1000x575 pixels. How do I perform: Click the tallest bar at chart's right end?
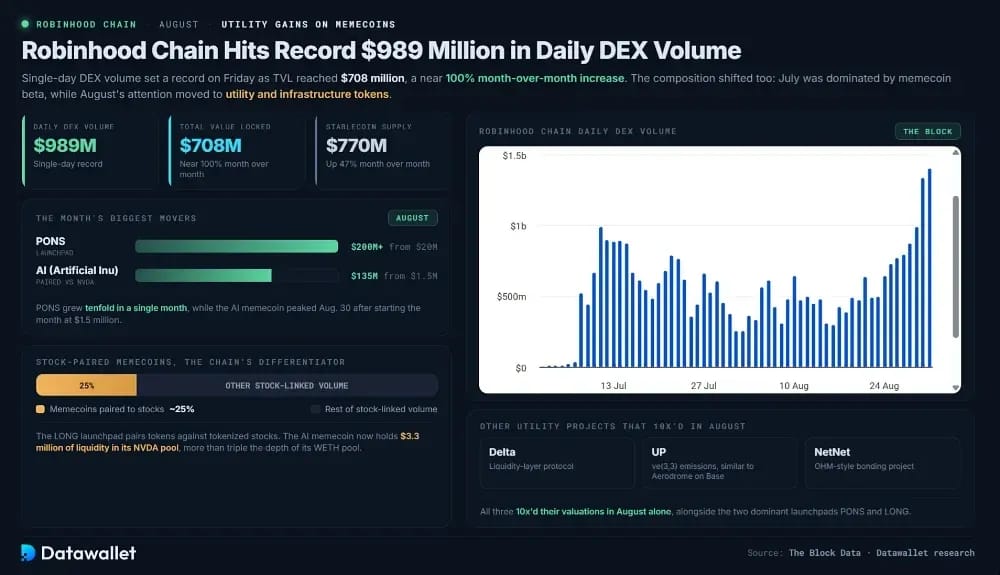coord(929,268)
